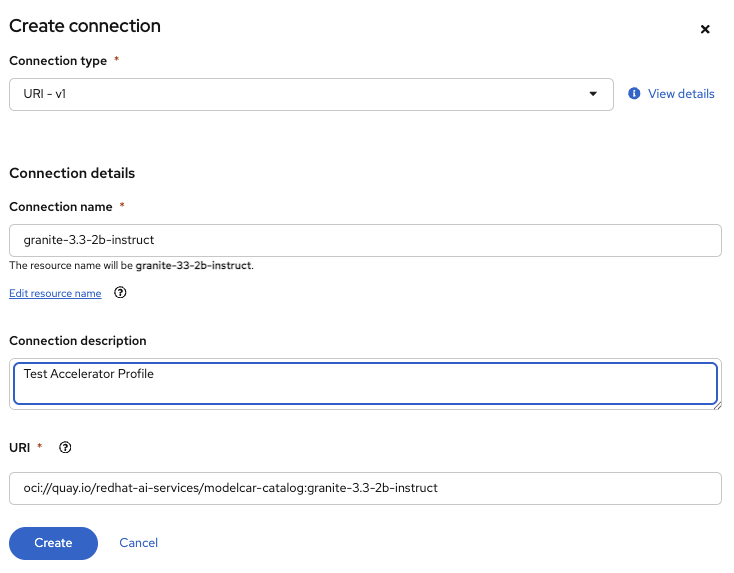
Task: Cancel the connection creation
Action: (x=138, y=543)
